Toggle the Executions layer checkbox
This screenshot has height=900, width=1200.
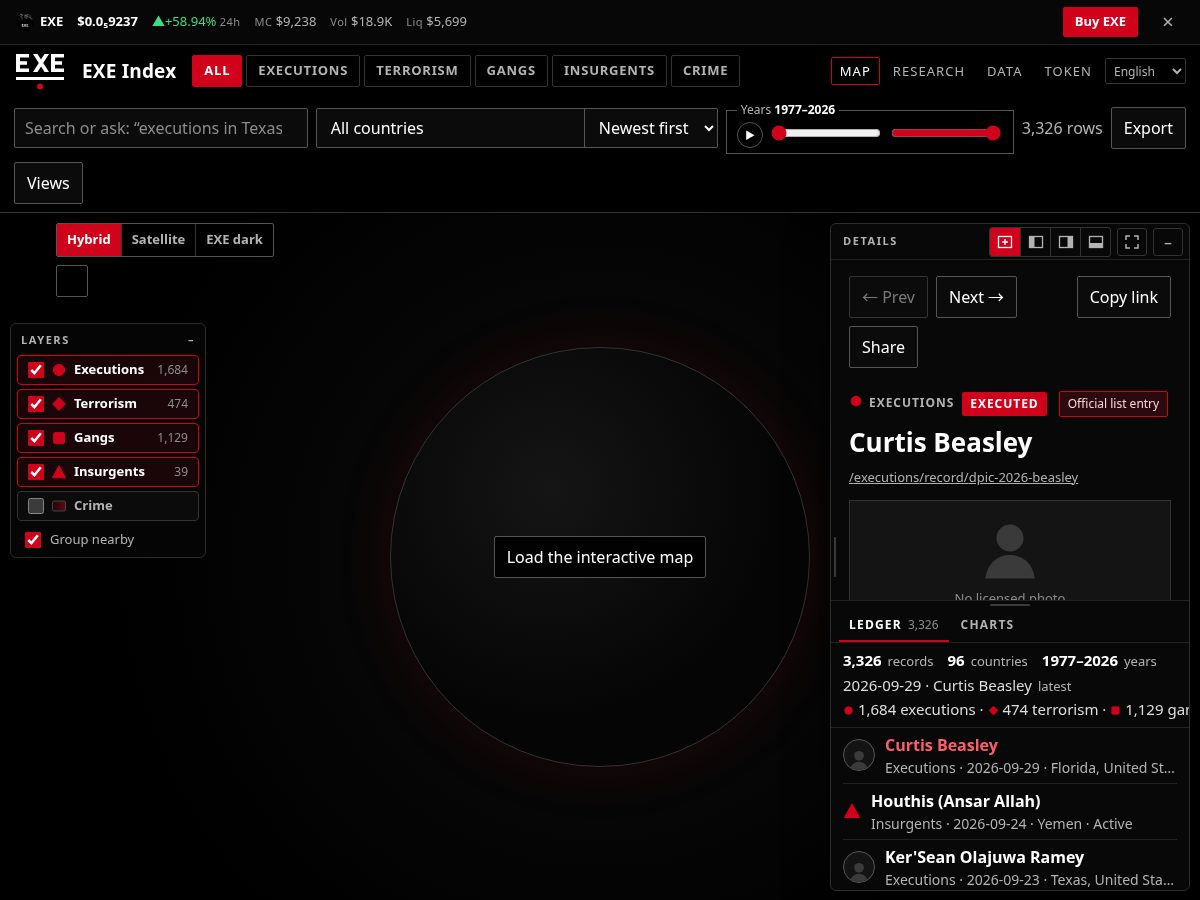(x=36, y=370)
